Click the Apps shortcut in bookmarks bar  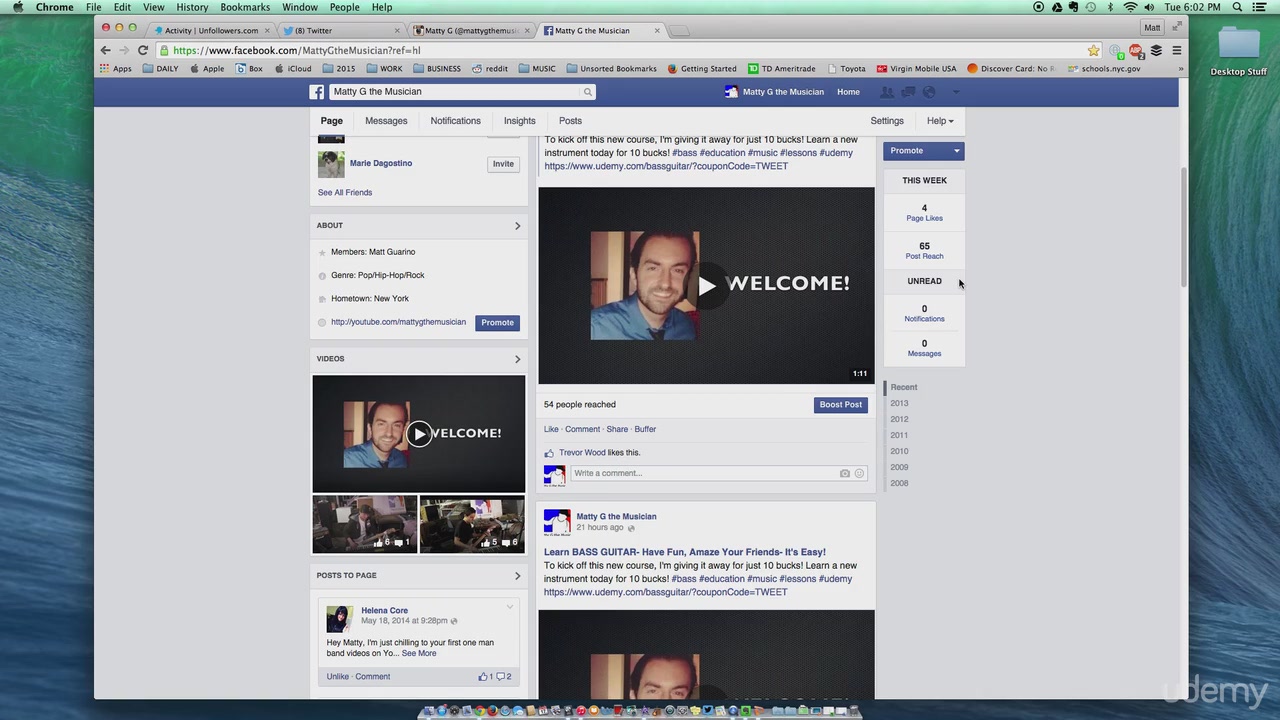(116, 69)
